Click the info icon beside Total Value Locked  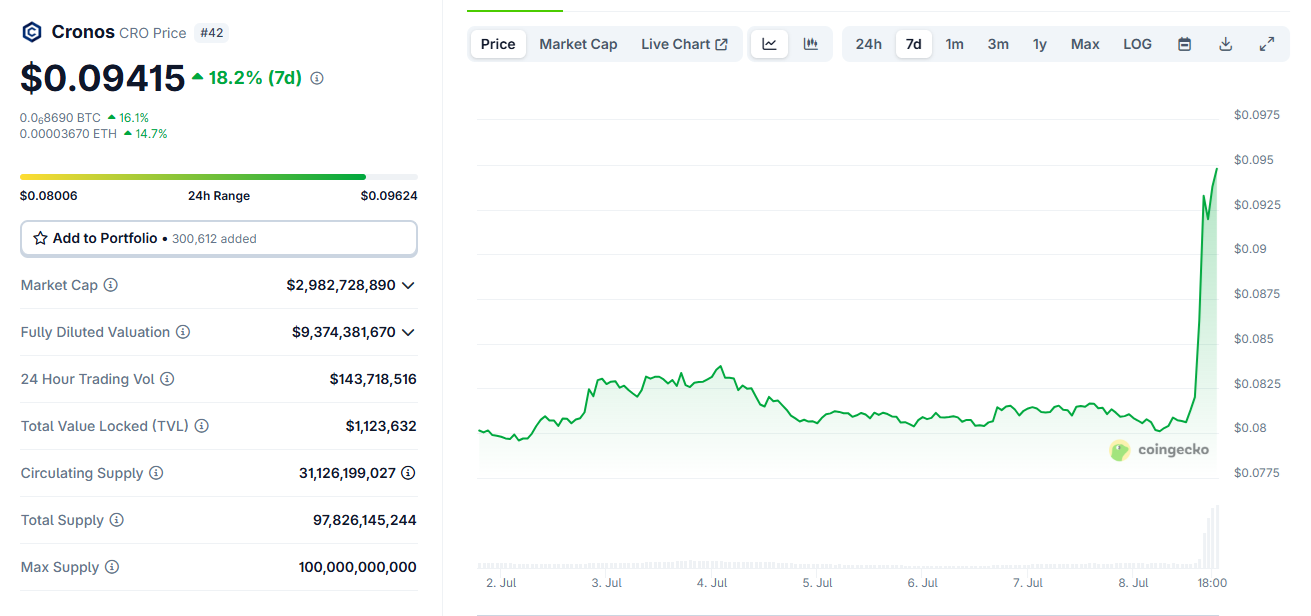click(x=202, y=426)
